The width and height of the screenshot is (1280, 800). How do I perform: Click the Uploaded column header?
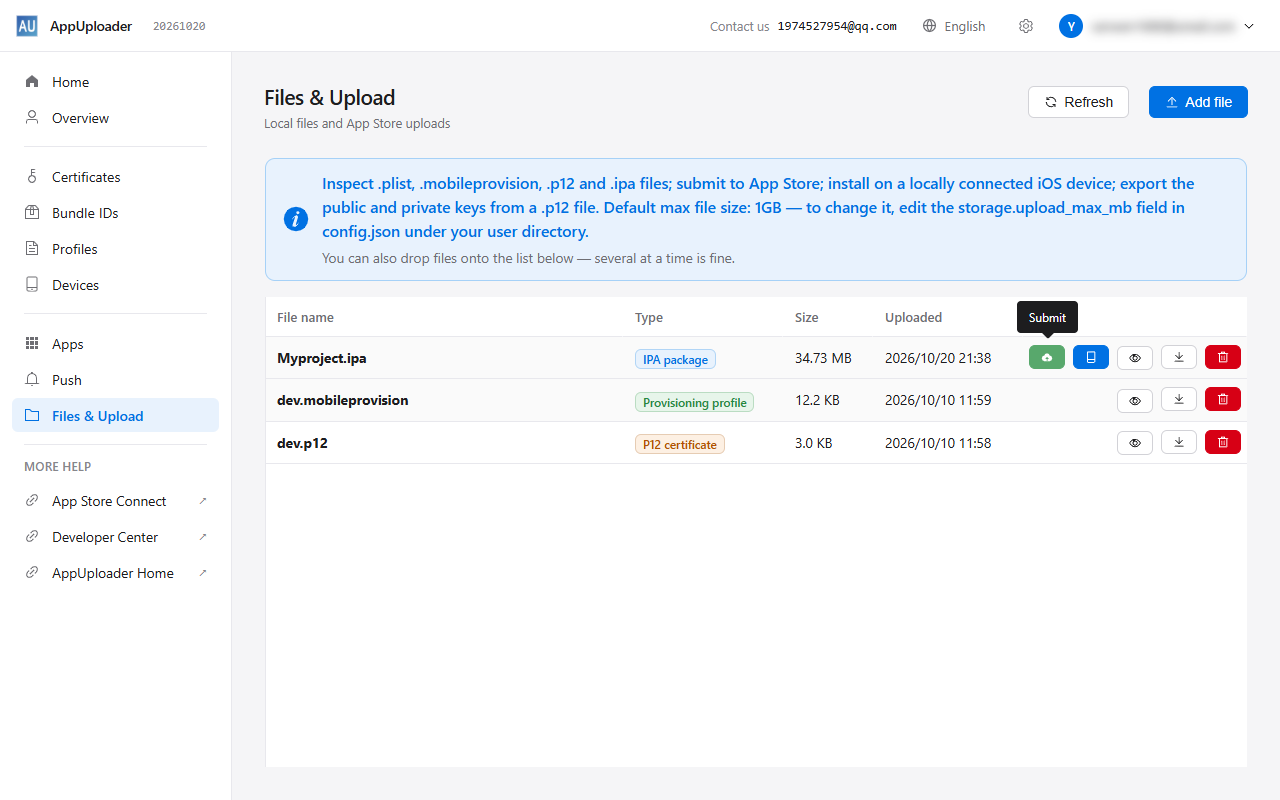click(913, 317)
